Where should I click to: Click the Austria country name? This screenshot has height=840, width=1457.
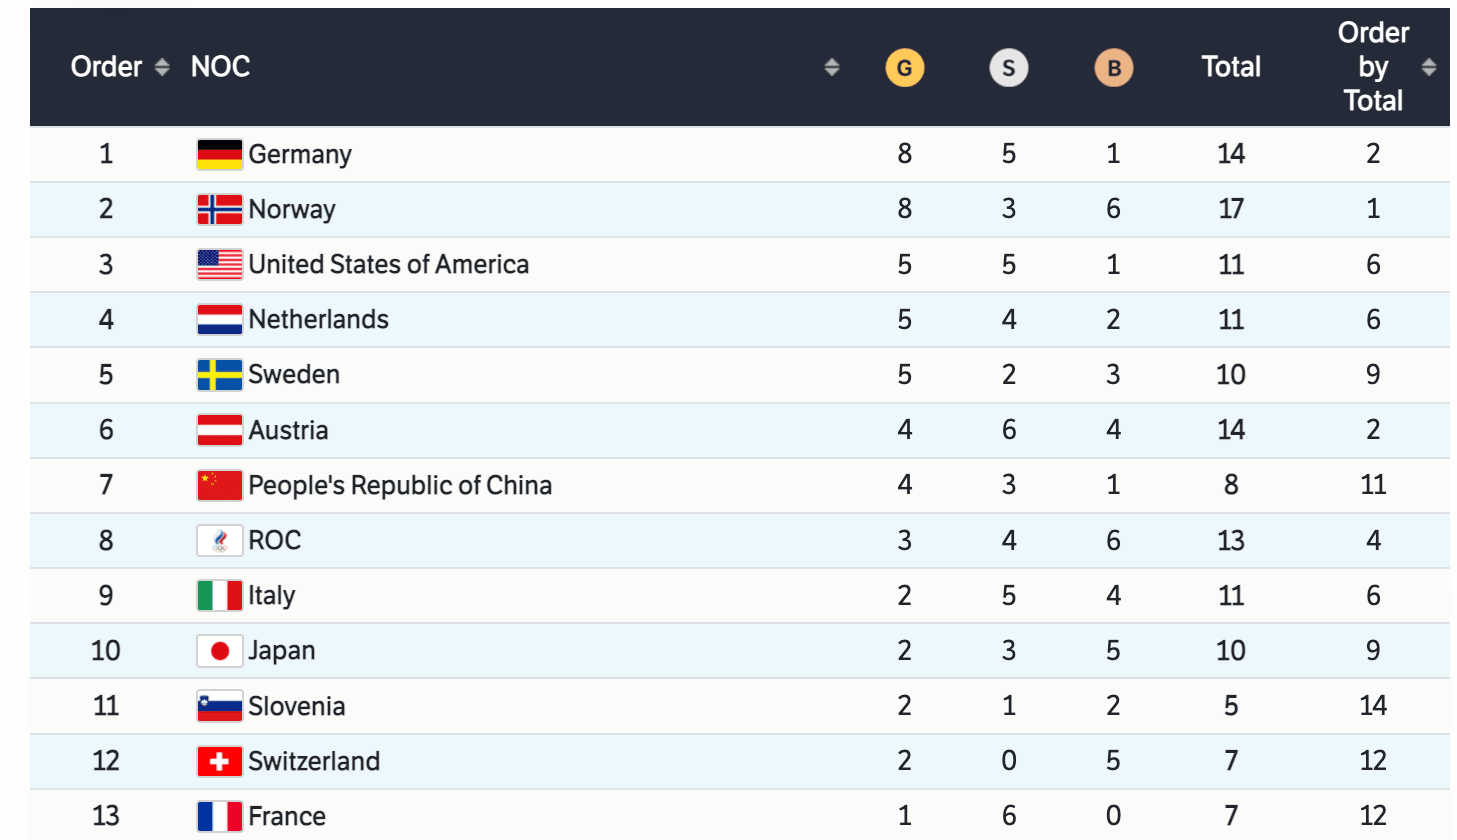pyautogui.click(x=288, y=431)
